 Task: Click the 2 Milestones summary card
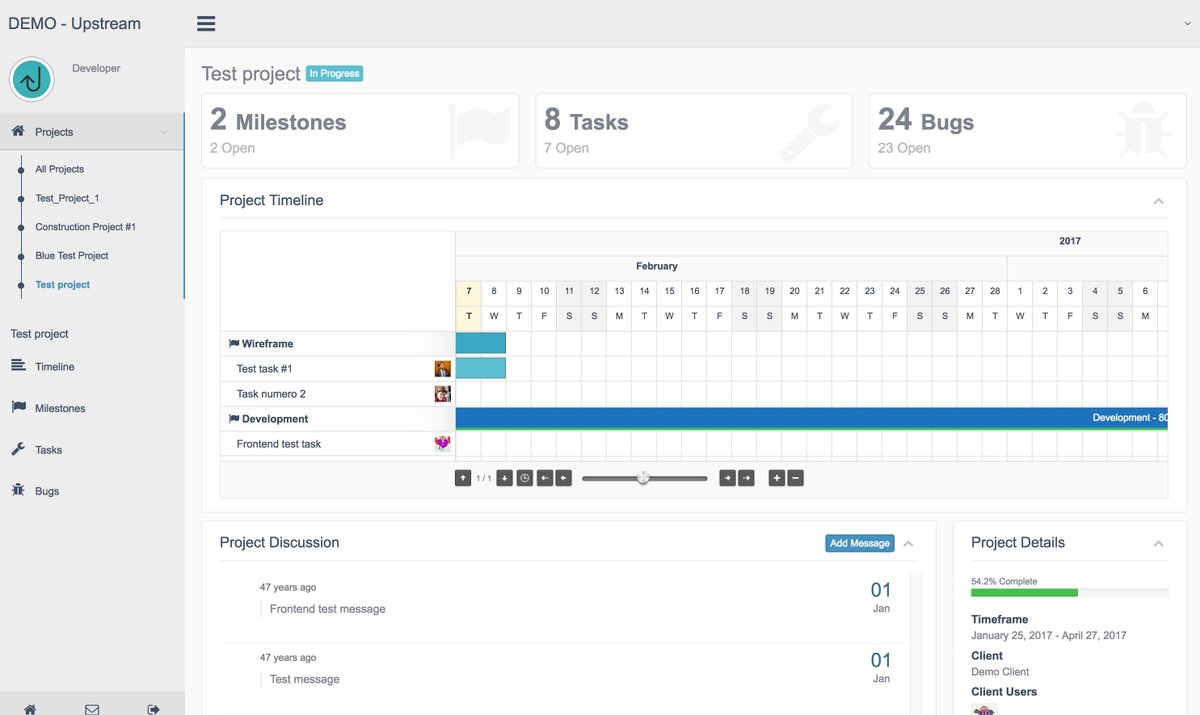[x=360, y=130]
